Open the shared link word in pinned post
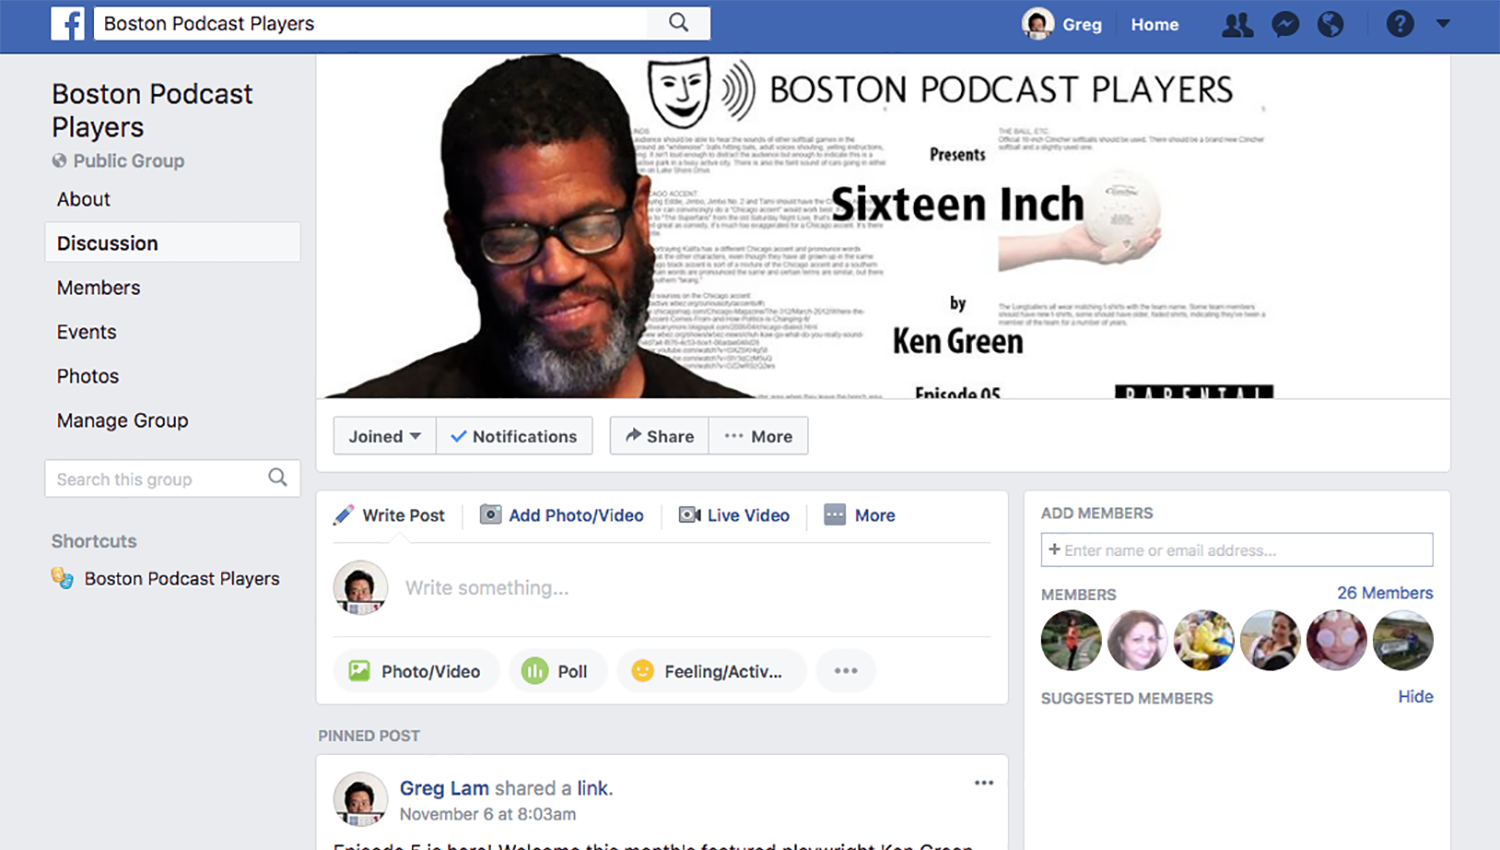1500x850 pixels. pos(592,788)
